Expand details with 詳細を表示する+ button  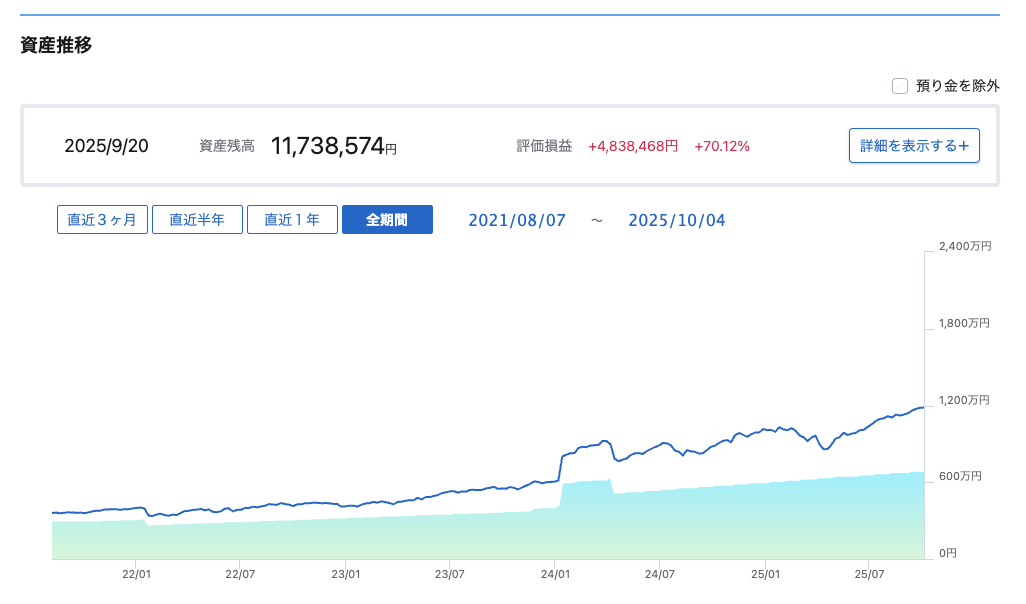pyautogui.click(x=913, y=145)
